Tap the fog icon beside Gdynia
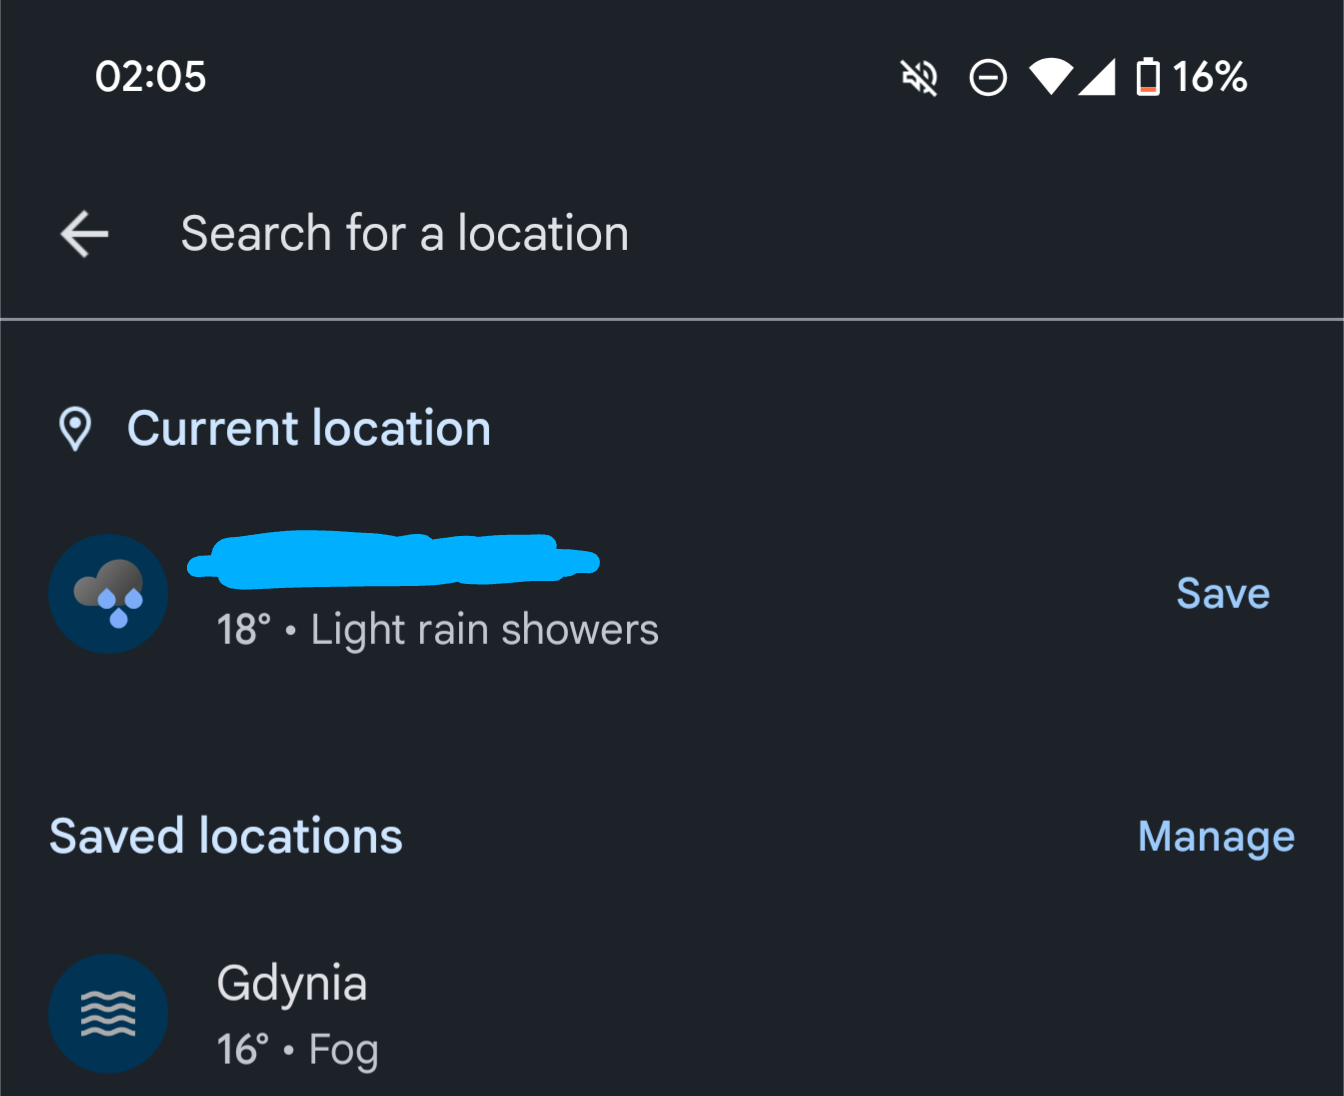1344x1096 pixels. point(108,1014)
